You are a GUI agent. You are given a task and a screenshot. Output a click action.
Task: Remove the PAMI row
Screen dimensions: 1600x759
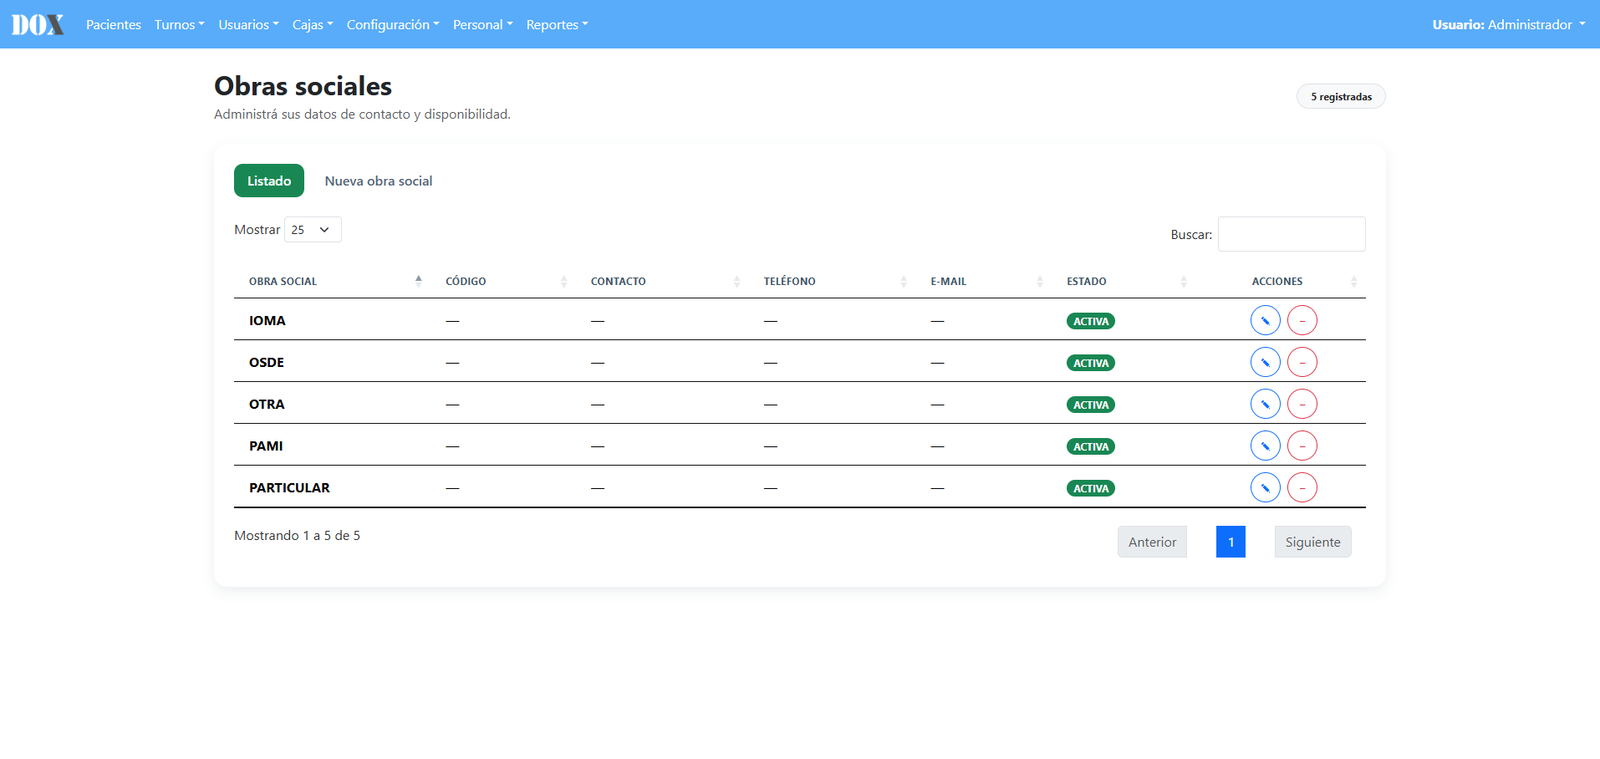[1302, 446]
